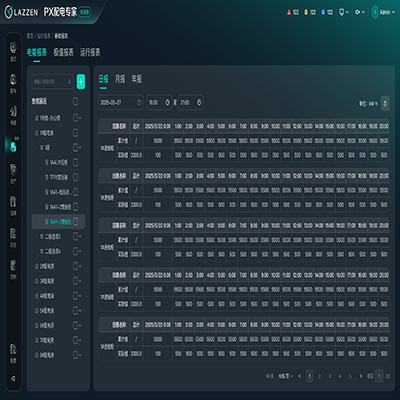This screenshot has height=400, width=400.
Task: Click the green plus add button
Action: (x=81, y=82)
